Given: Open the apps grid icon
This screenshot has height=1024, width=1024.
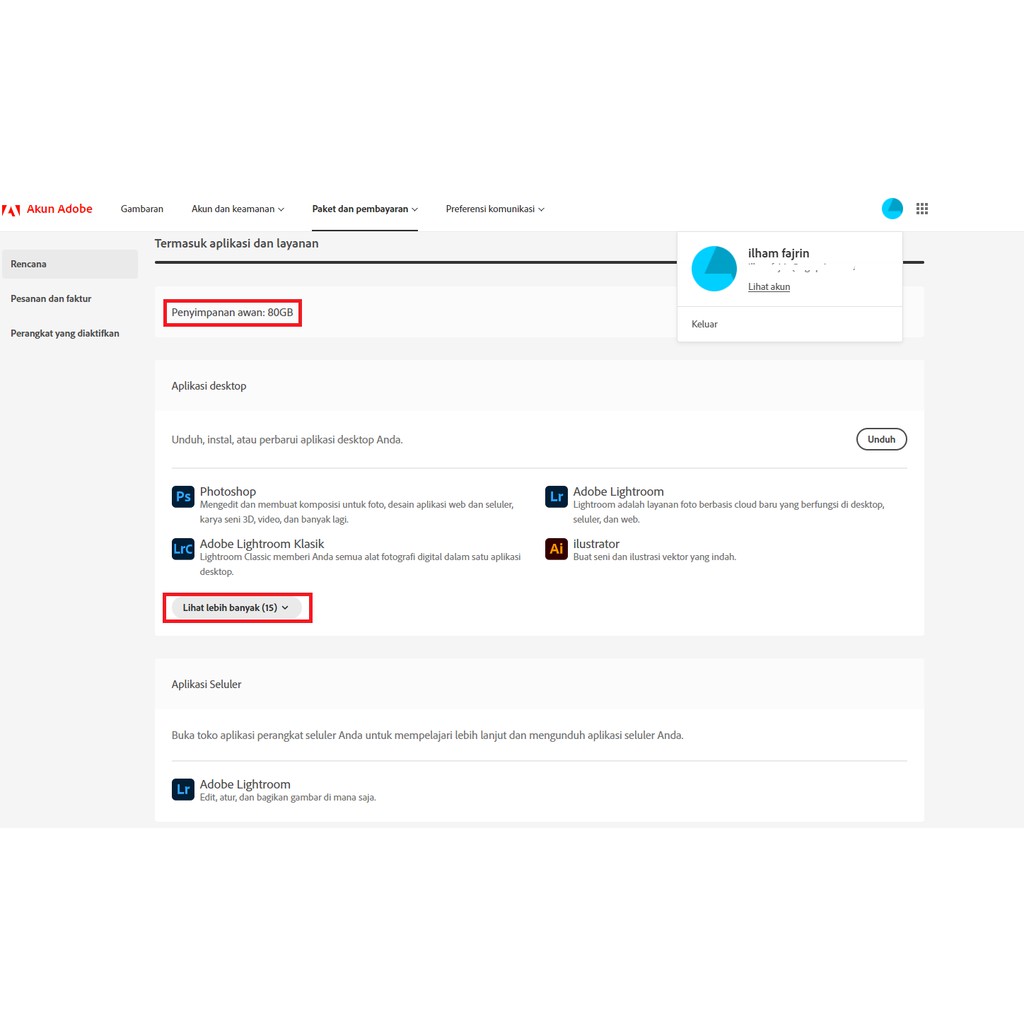Looking at the screenshot, I should [x=921, y=208].
